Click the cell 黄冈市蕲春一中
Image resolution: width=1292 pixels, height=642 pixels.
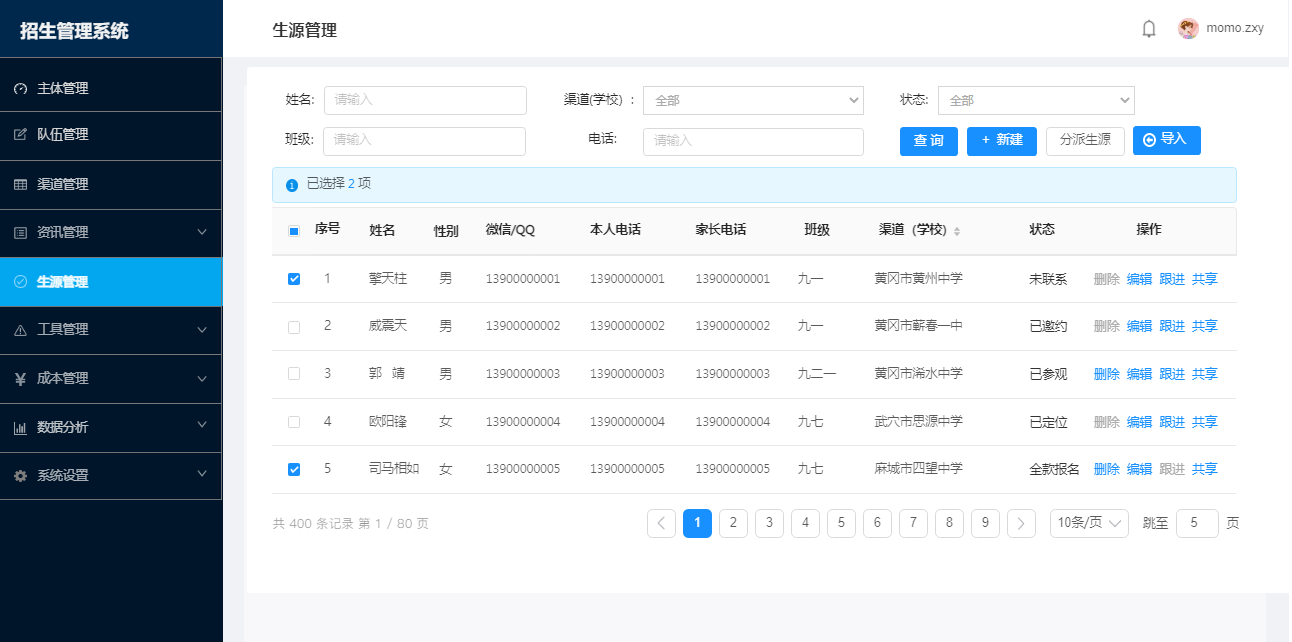[x=918, y=326]
